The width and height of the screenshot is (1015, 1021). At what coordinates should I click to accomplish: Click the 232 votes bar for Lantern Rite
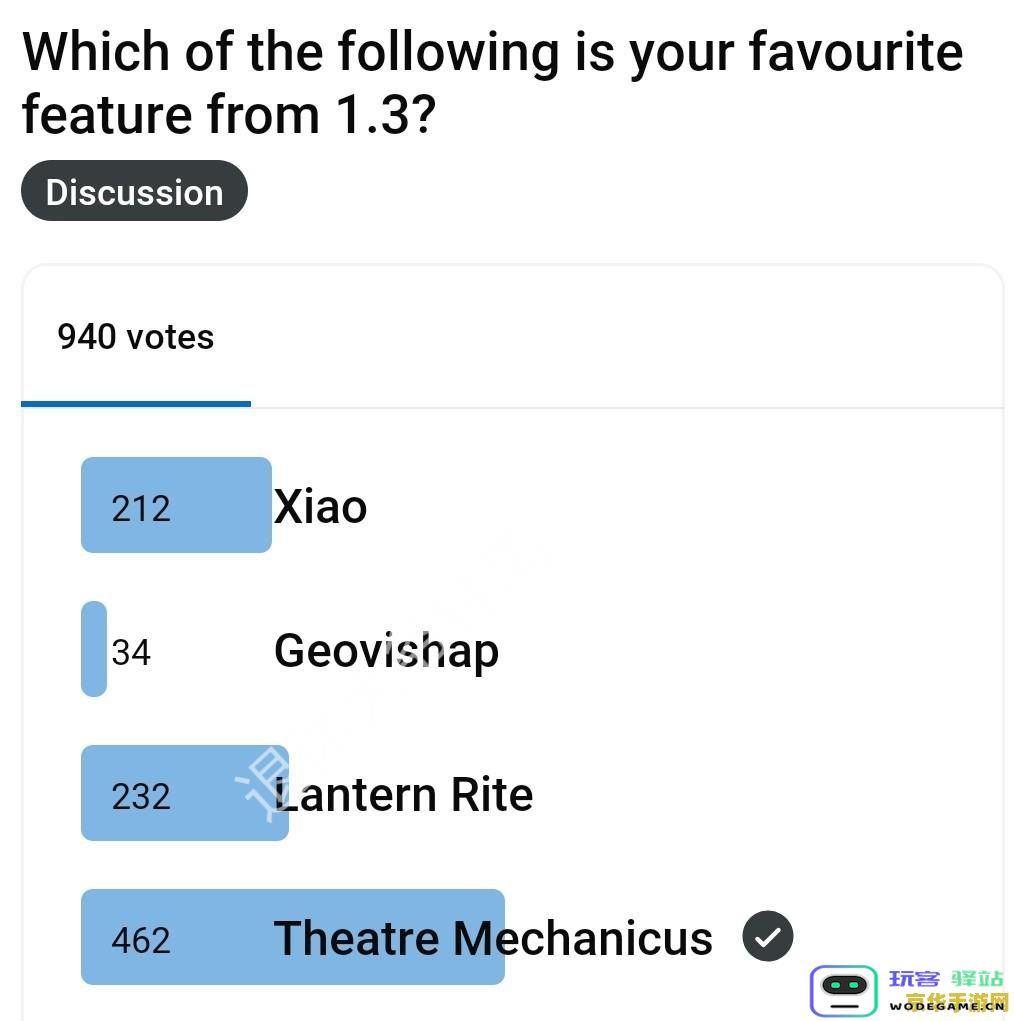pos(185,793)
